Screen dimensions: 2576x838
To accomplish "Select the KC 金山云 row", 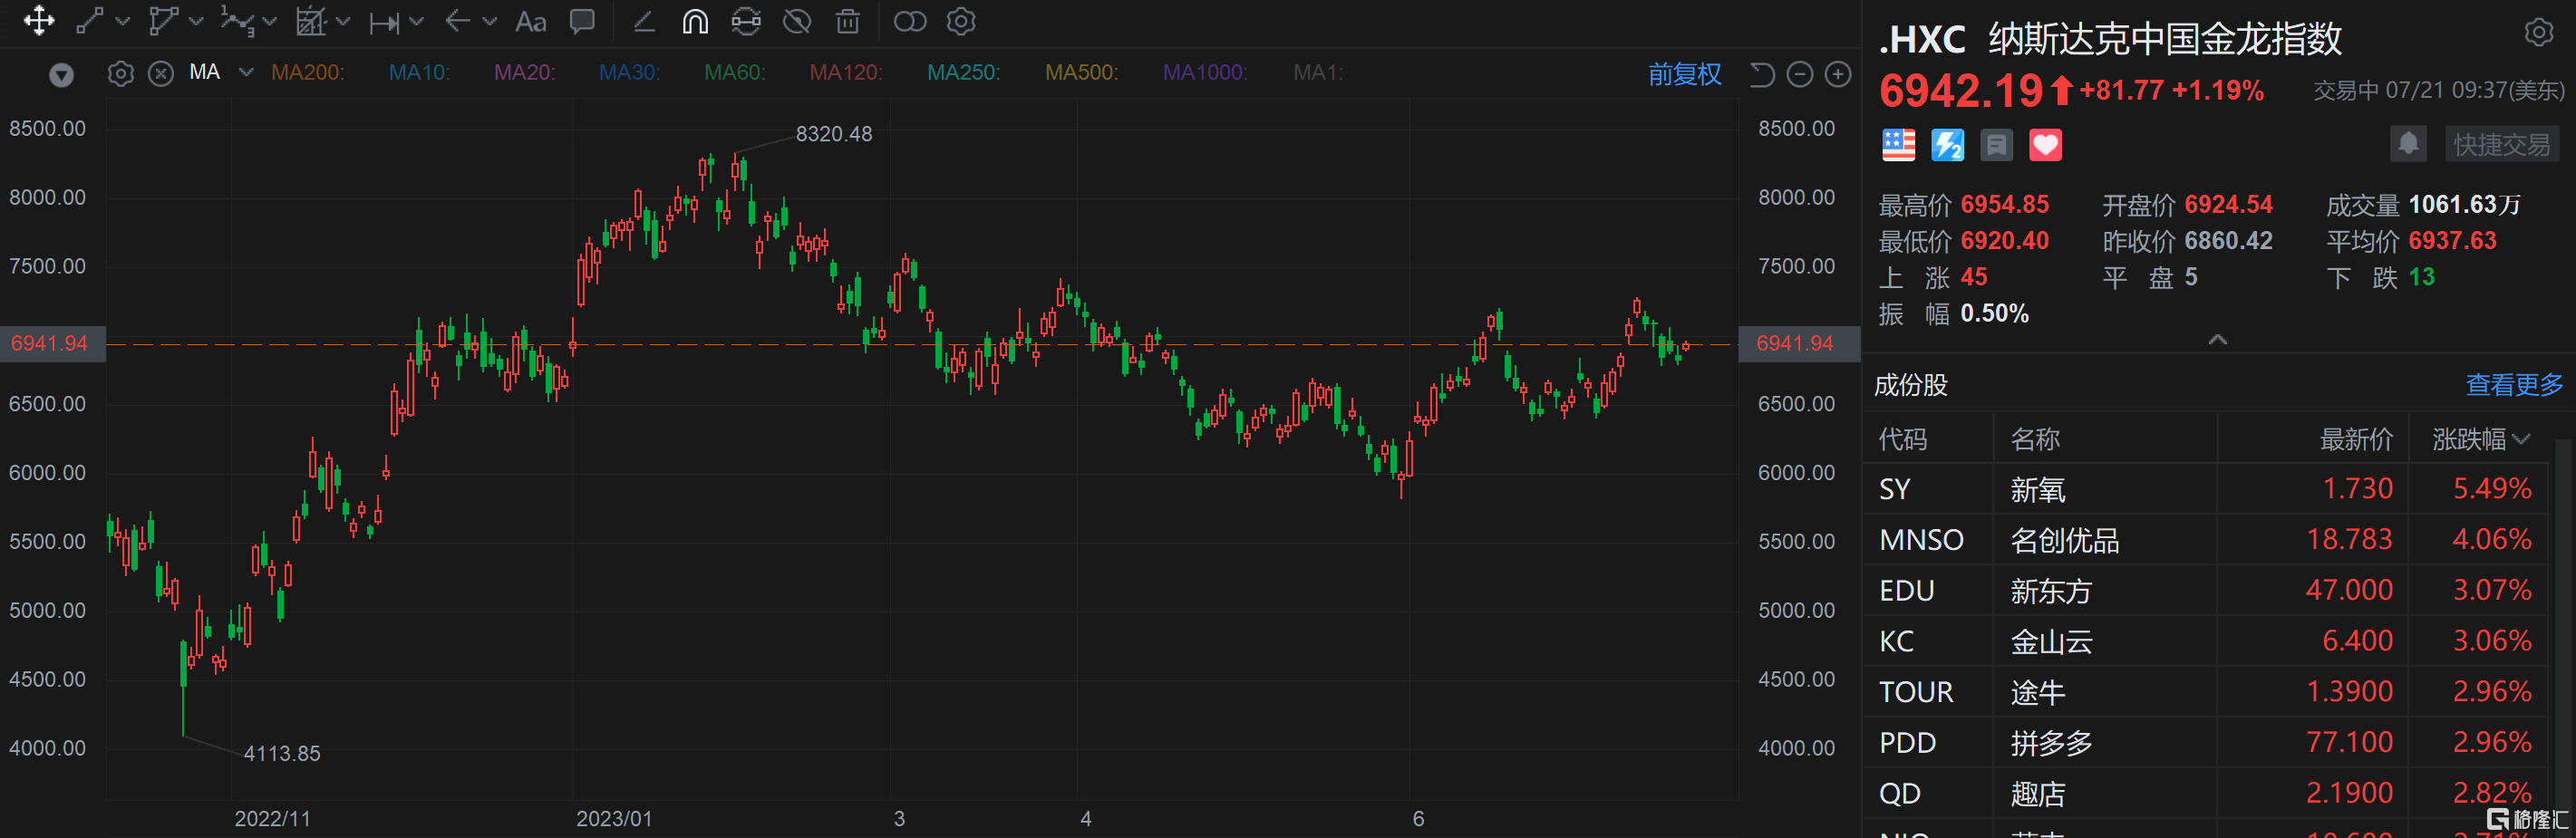I will click(x=2205, y=641).
